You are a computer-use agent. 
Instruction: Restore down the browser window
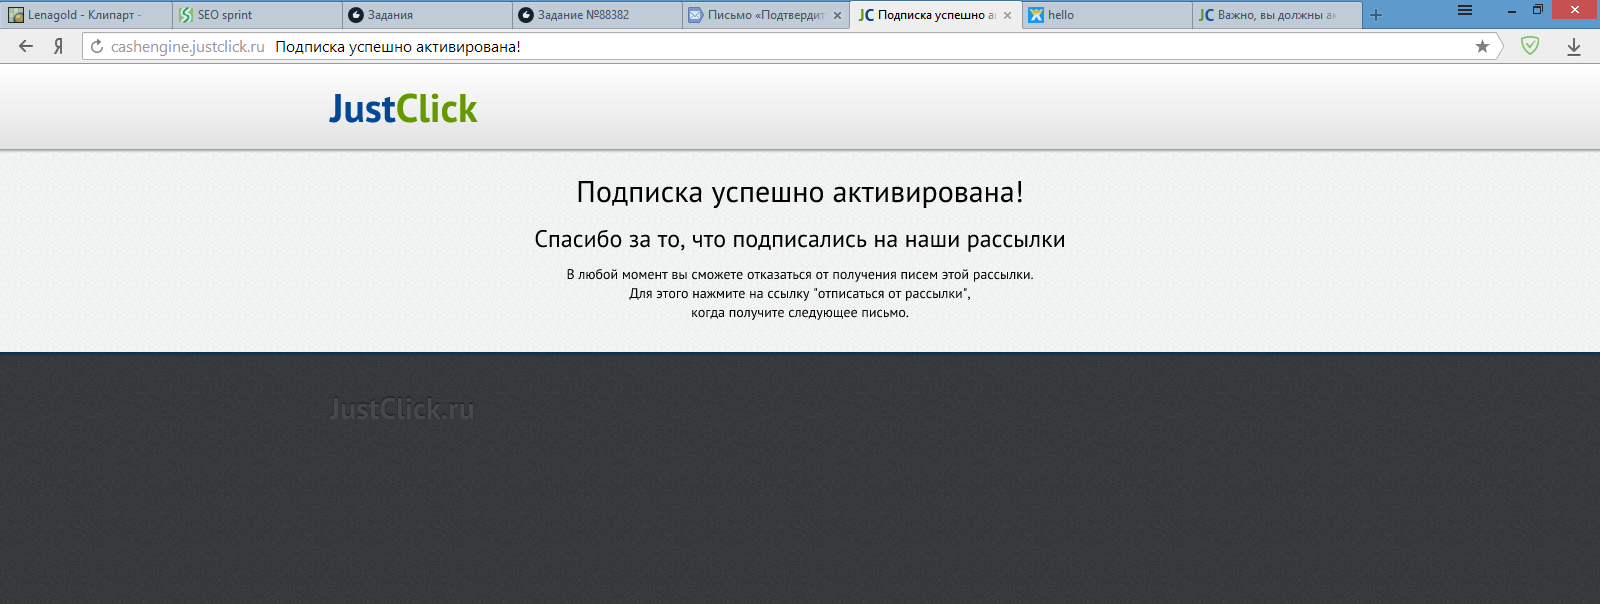(1538, 10)
